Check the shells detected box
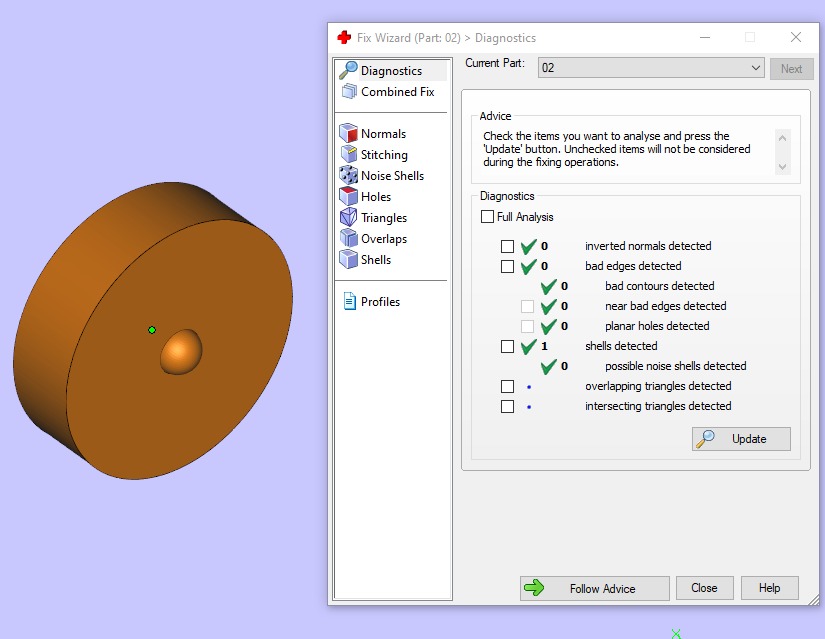825x639 pixels. pyautogui.click(x=507, y=346)
